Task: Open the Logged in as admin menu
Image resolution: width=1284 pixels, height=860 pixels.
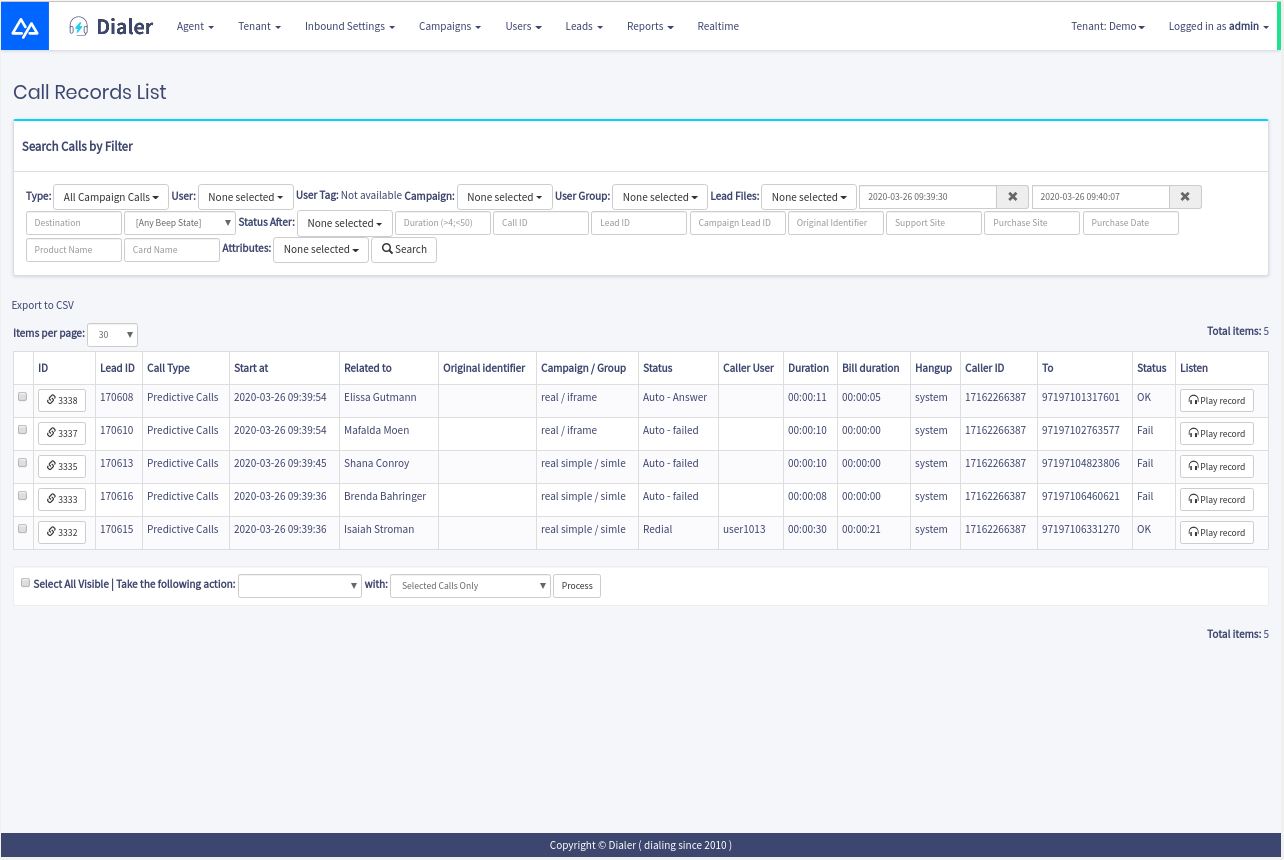Action: [x=1219, y=26]
